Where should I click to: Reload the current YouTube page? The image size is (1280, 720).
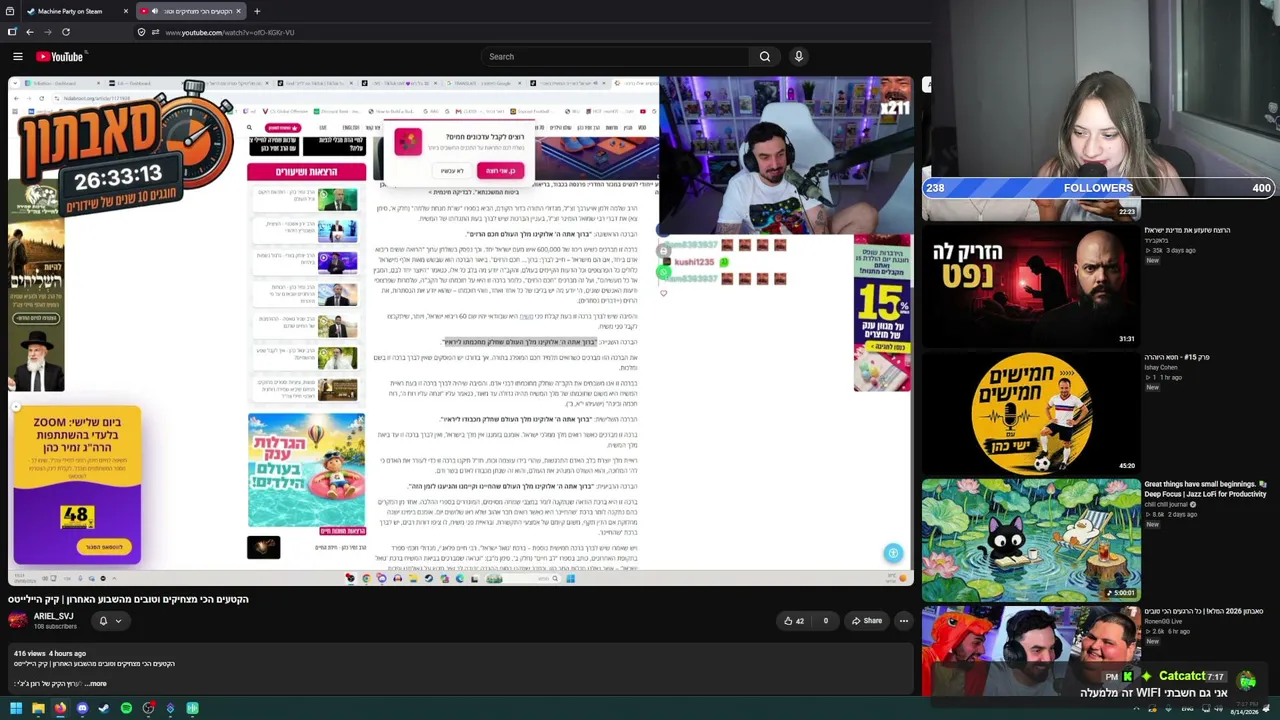tap(66, 32)
